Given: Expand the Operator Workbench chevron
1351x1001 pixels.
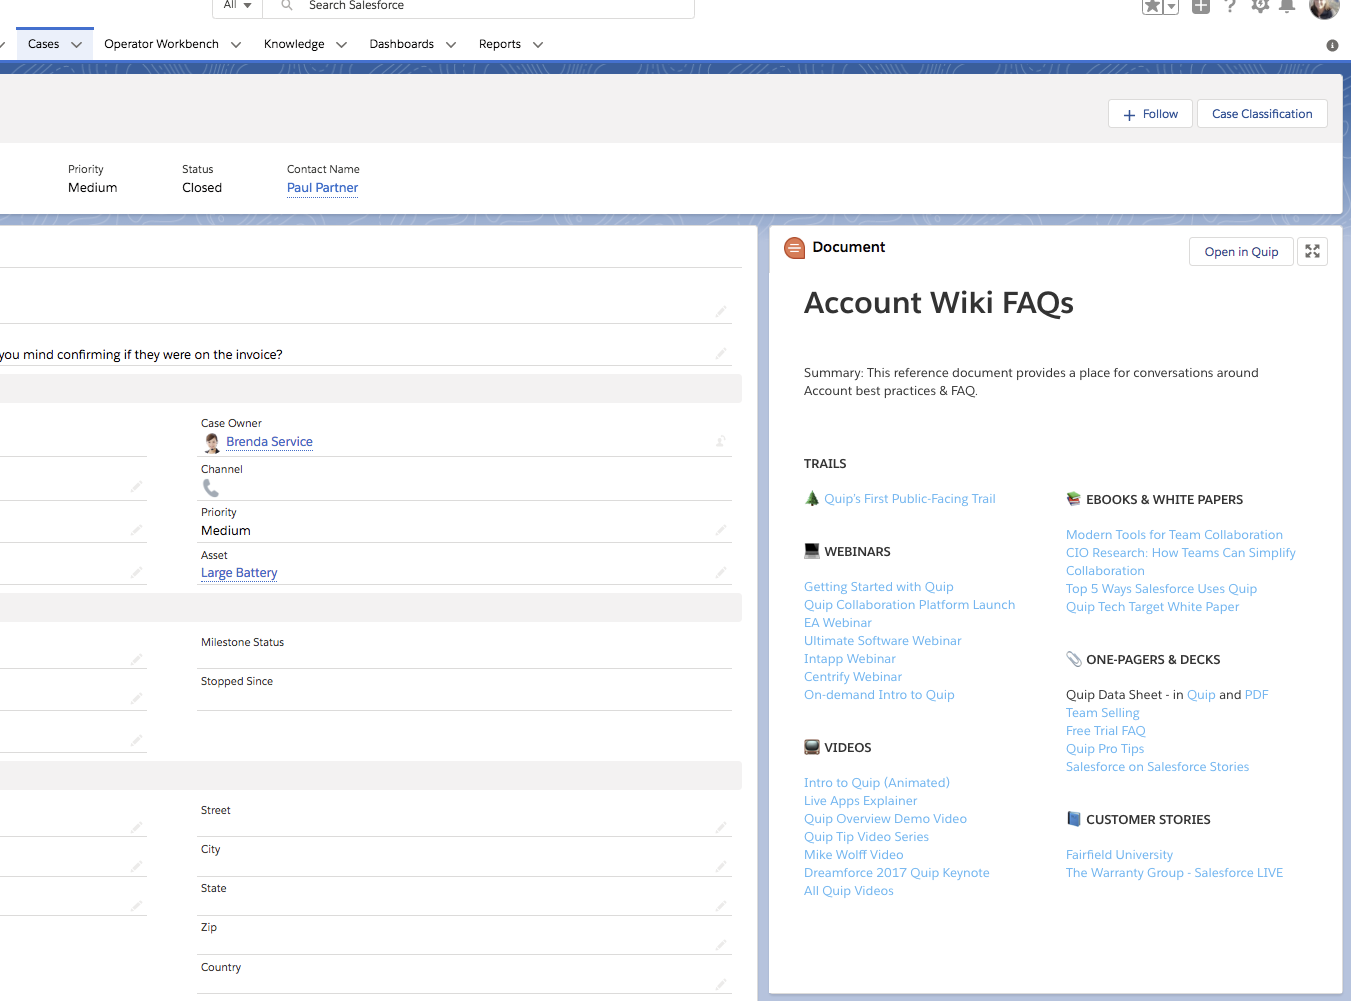Looking at the screenshot, I should click(x=236, y=45).
